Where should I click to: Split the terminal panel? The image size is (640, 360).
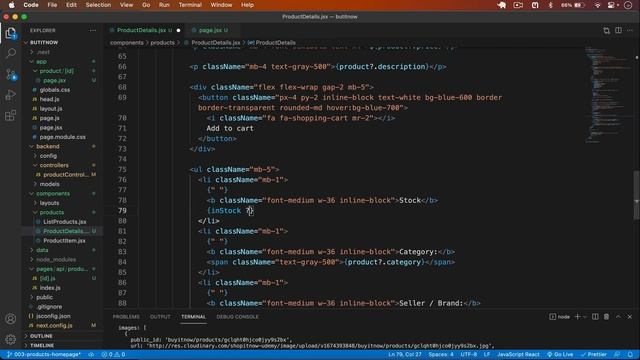[x=595, y=317]
